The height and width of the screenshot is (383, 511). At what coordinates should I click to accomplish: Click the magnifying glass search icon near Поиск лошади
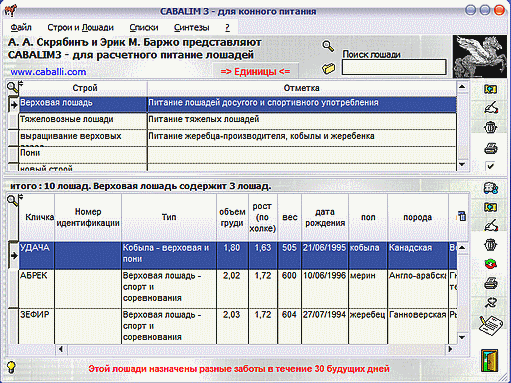point(328,46)
